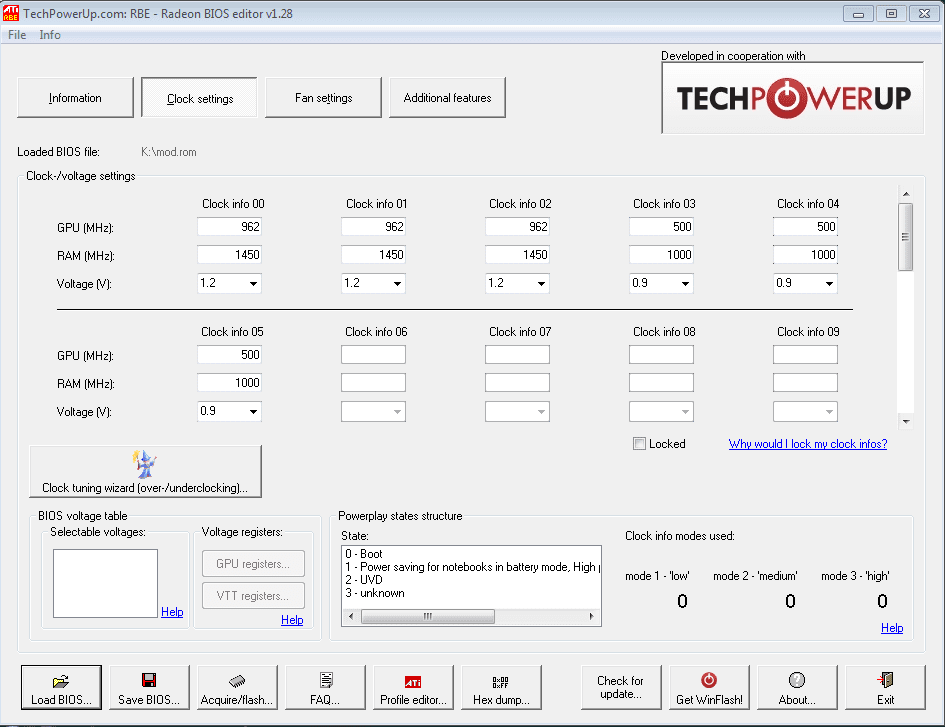The image size is (945, 727).
Task: Click the Exit door icon button
Action: [885, 687]
